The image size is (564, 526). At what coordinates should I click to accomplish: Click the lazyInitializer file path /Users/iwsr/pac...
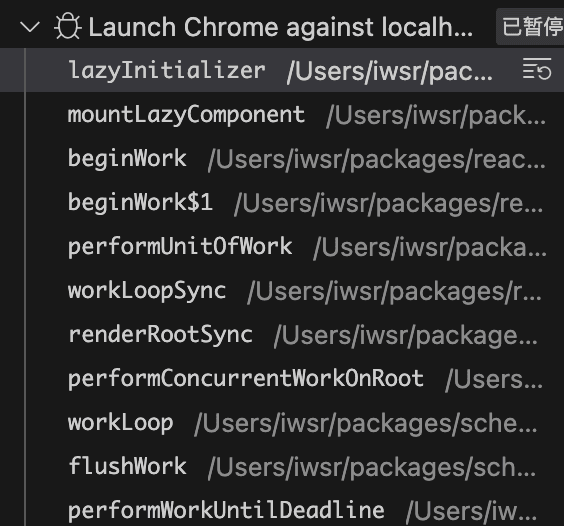390,72
